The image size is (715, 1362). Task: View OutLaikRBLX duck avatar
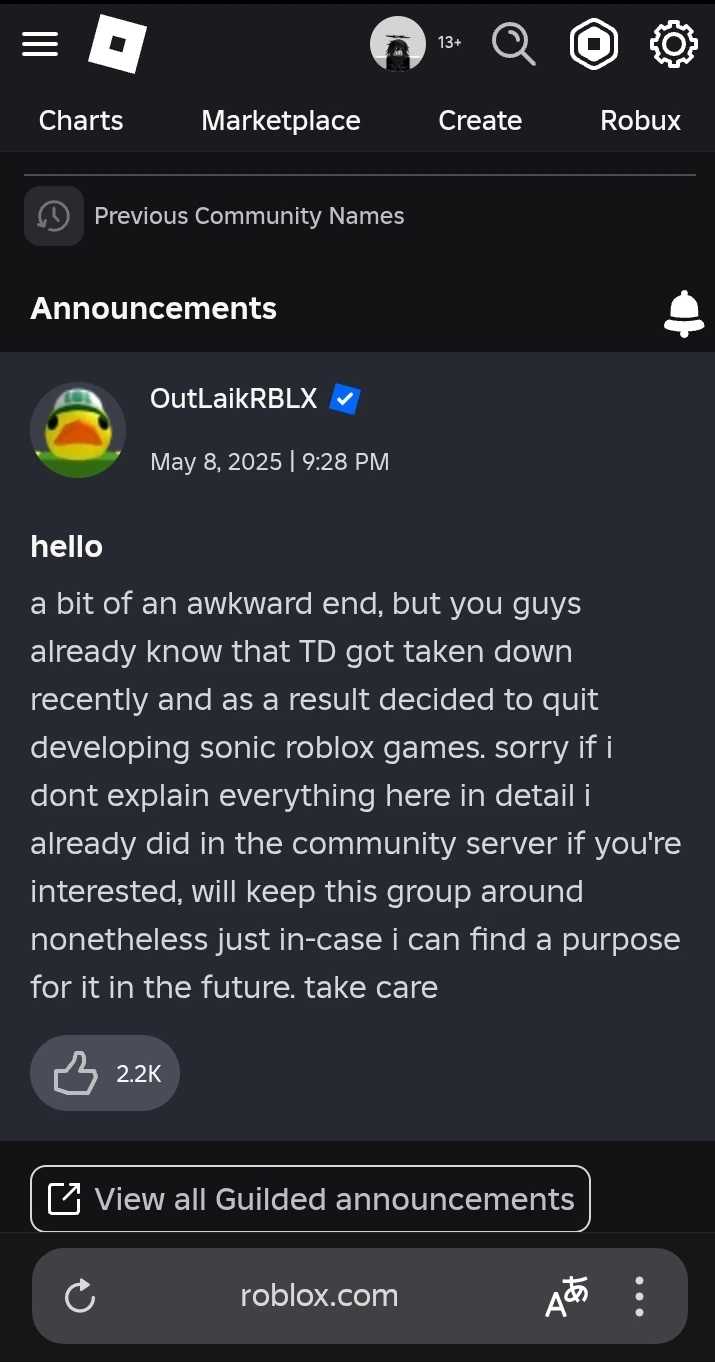click(78, 430)
